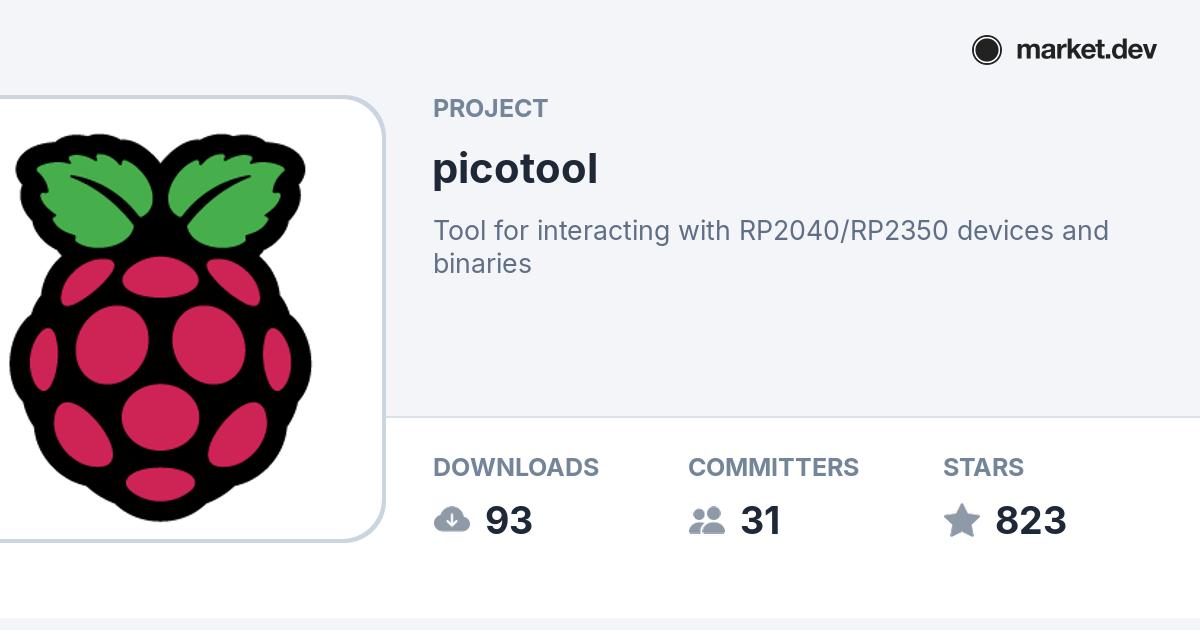Click the Raspberry Pi logo image
This screenshot has height=630, width=1200.
[x=160, y=328]
